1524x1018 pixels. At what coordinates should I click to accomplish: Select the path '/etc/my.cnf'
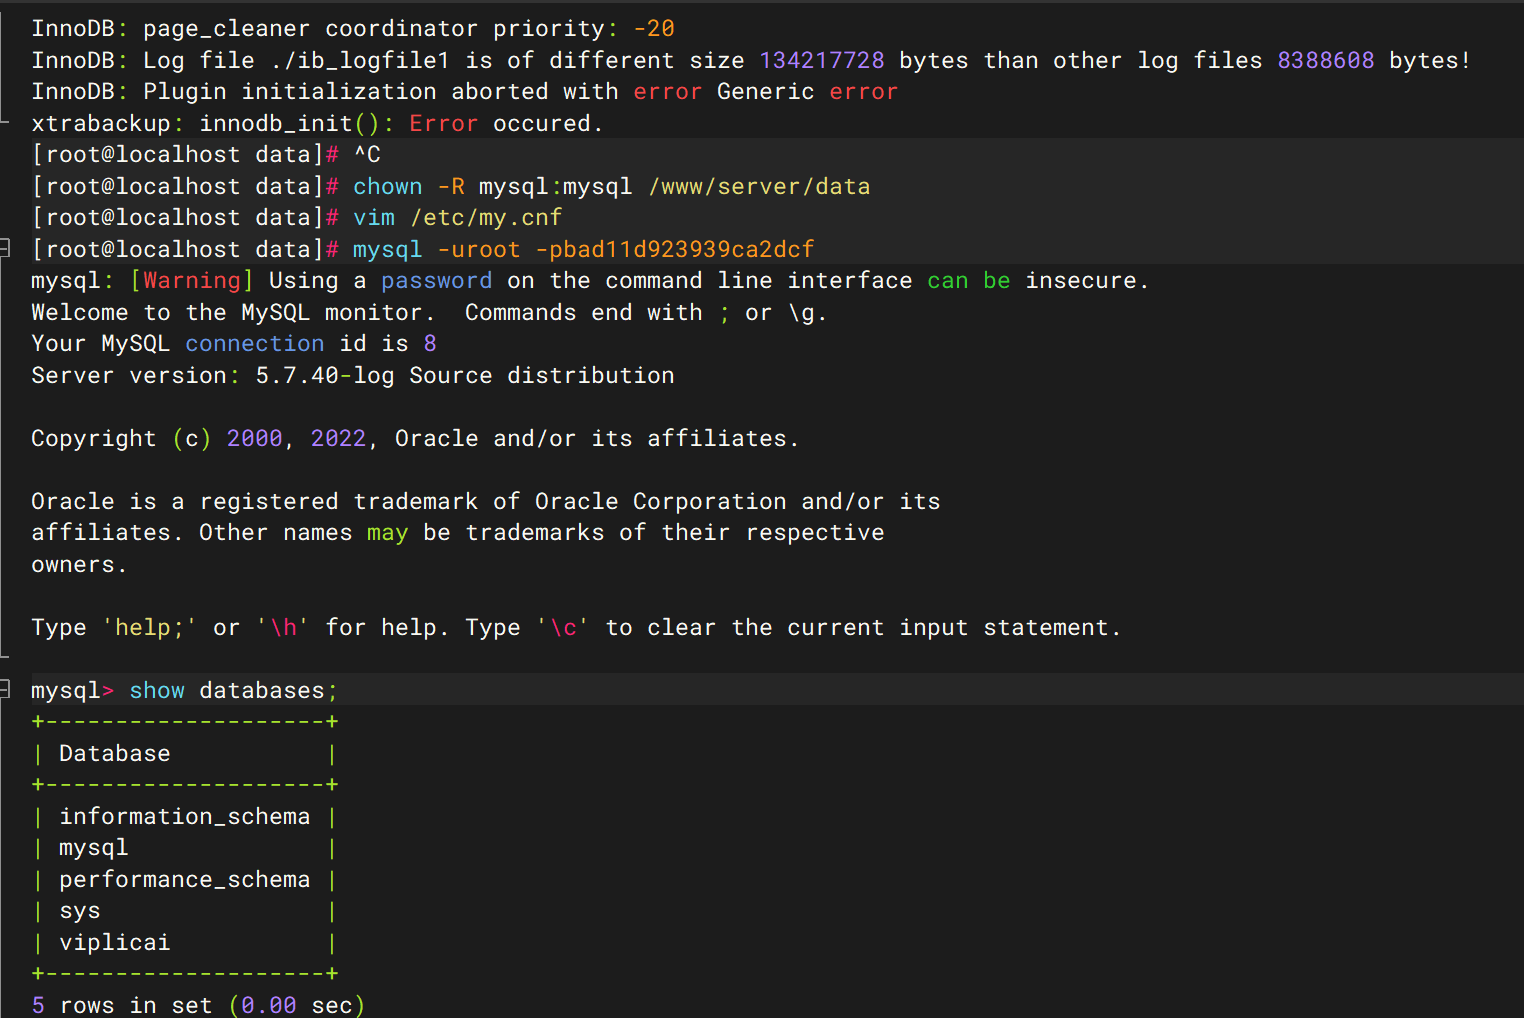[486, 218]
